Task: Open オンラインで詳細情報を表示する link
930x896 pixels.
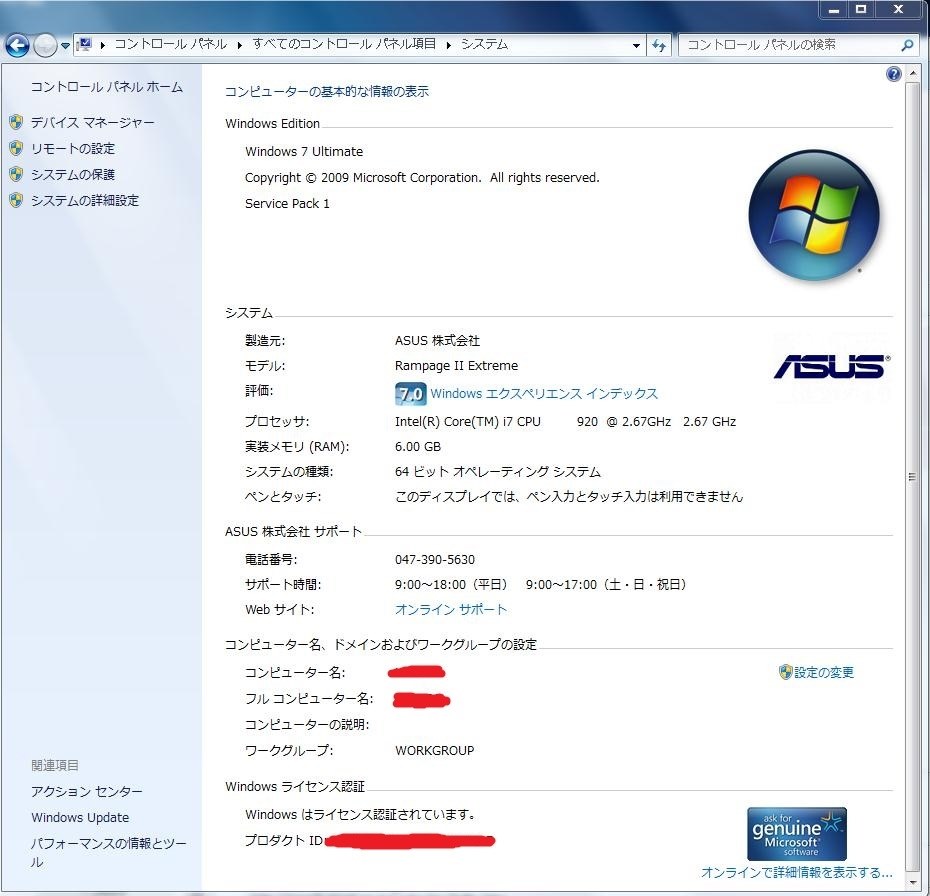Action: click(x=797, y=873)
